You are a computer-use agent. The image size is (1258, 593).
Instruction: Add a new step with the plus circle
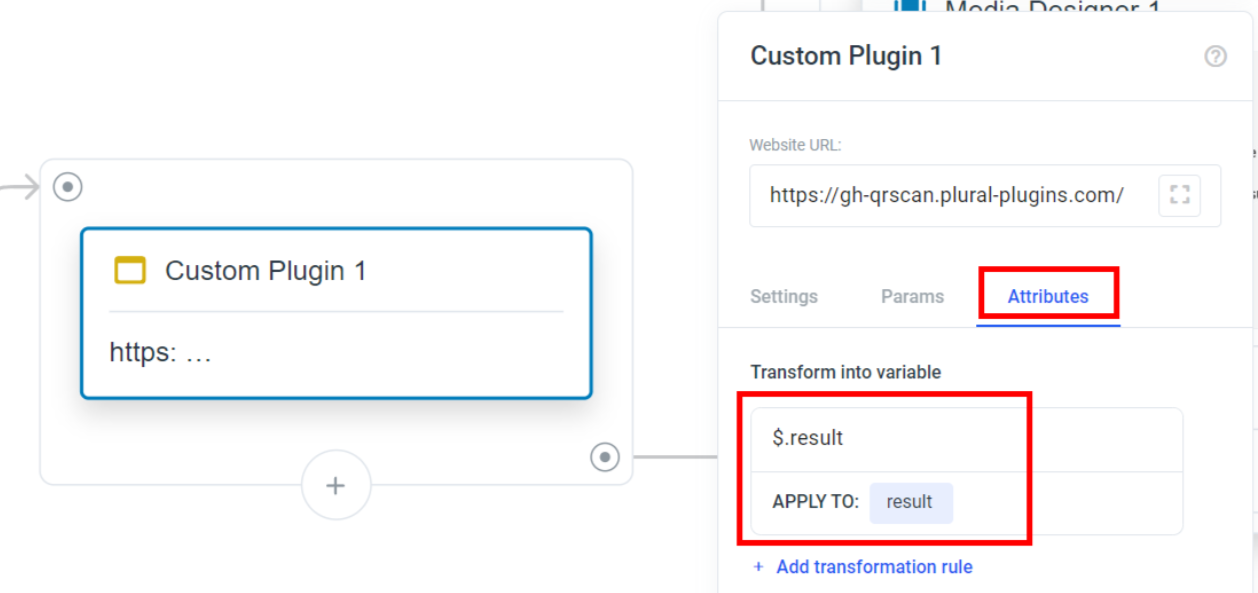[336, 485]
